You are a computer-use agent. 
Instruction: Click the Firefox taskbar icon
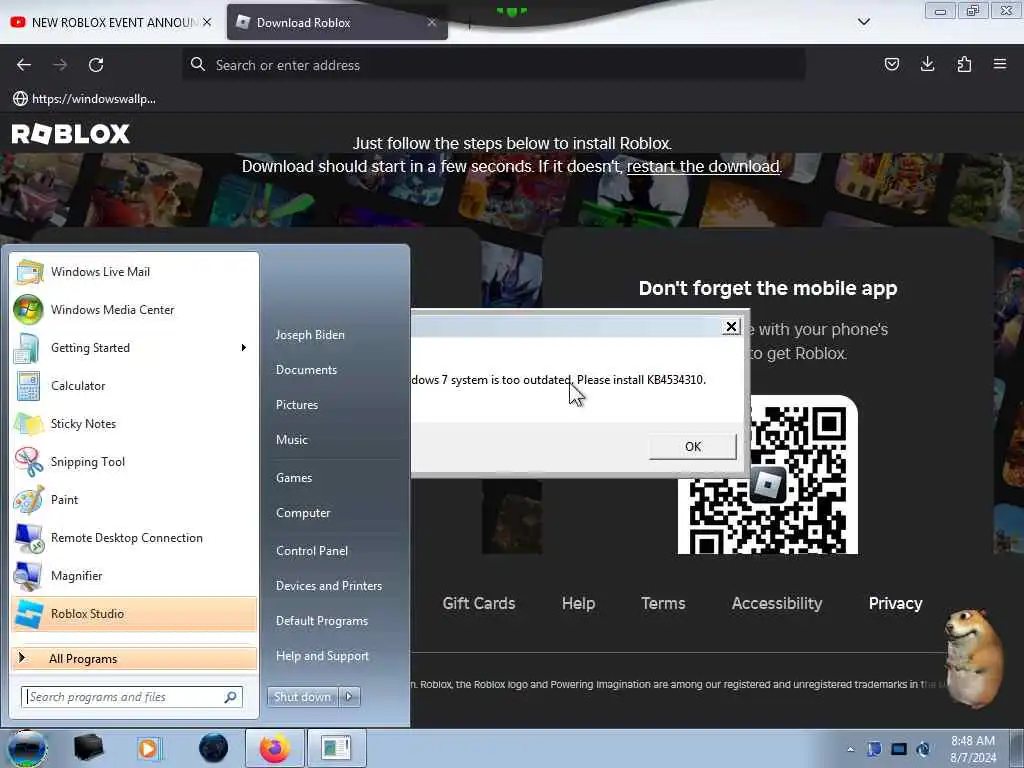tap(274, 748)
